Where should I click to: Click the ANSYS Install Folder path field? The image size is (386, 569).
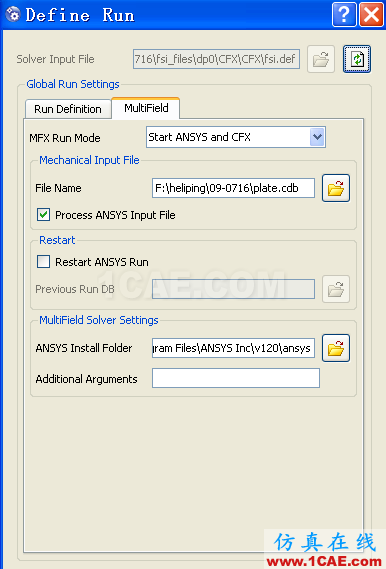pyautogui.click(x=233, y=348)
